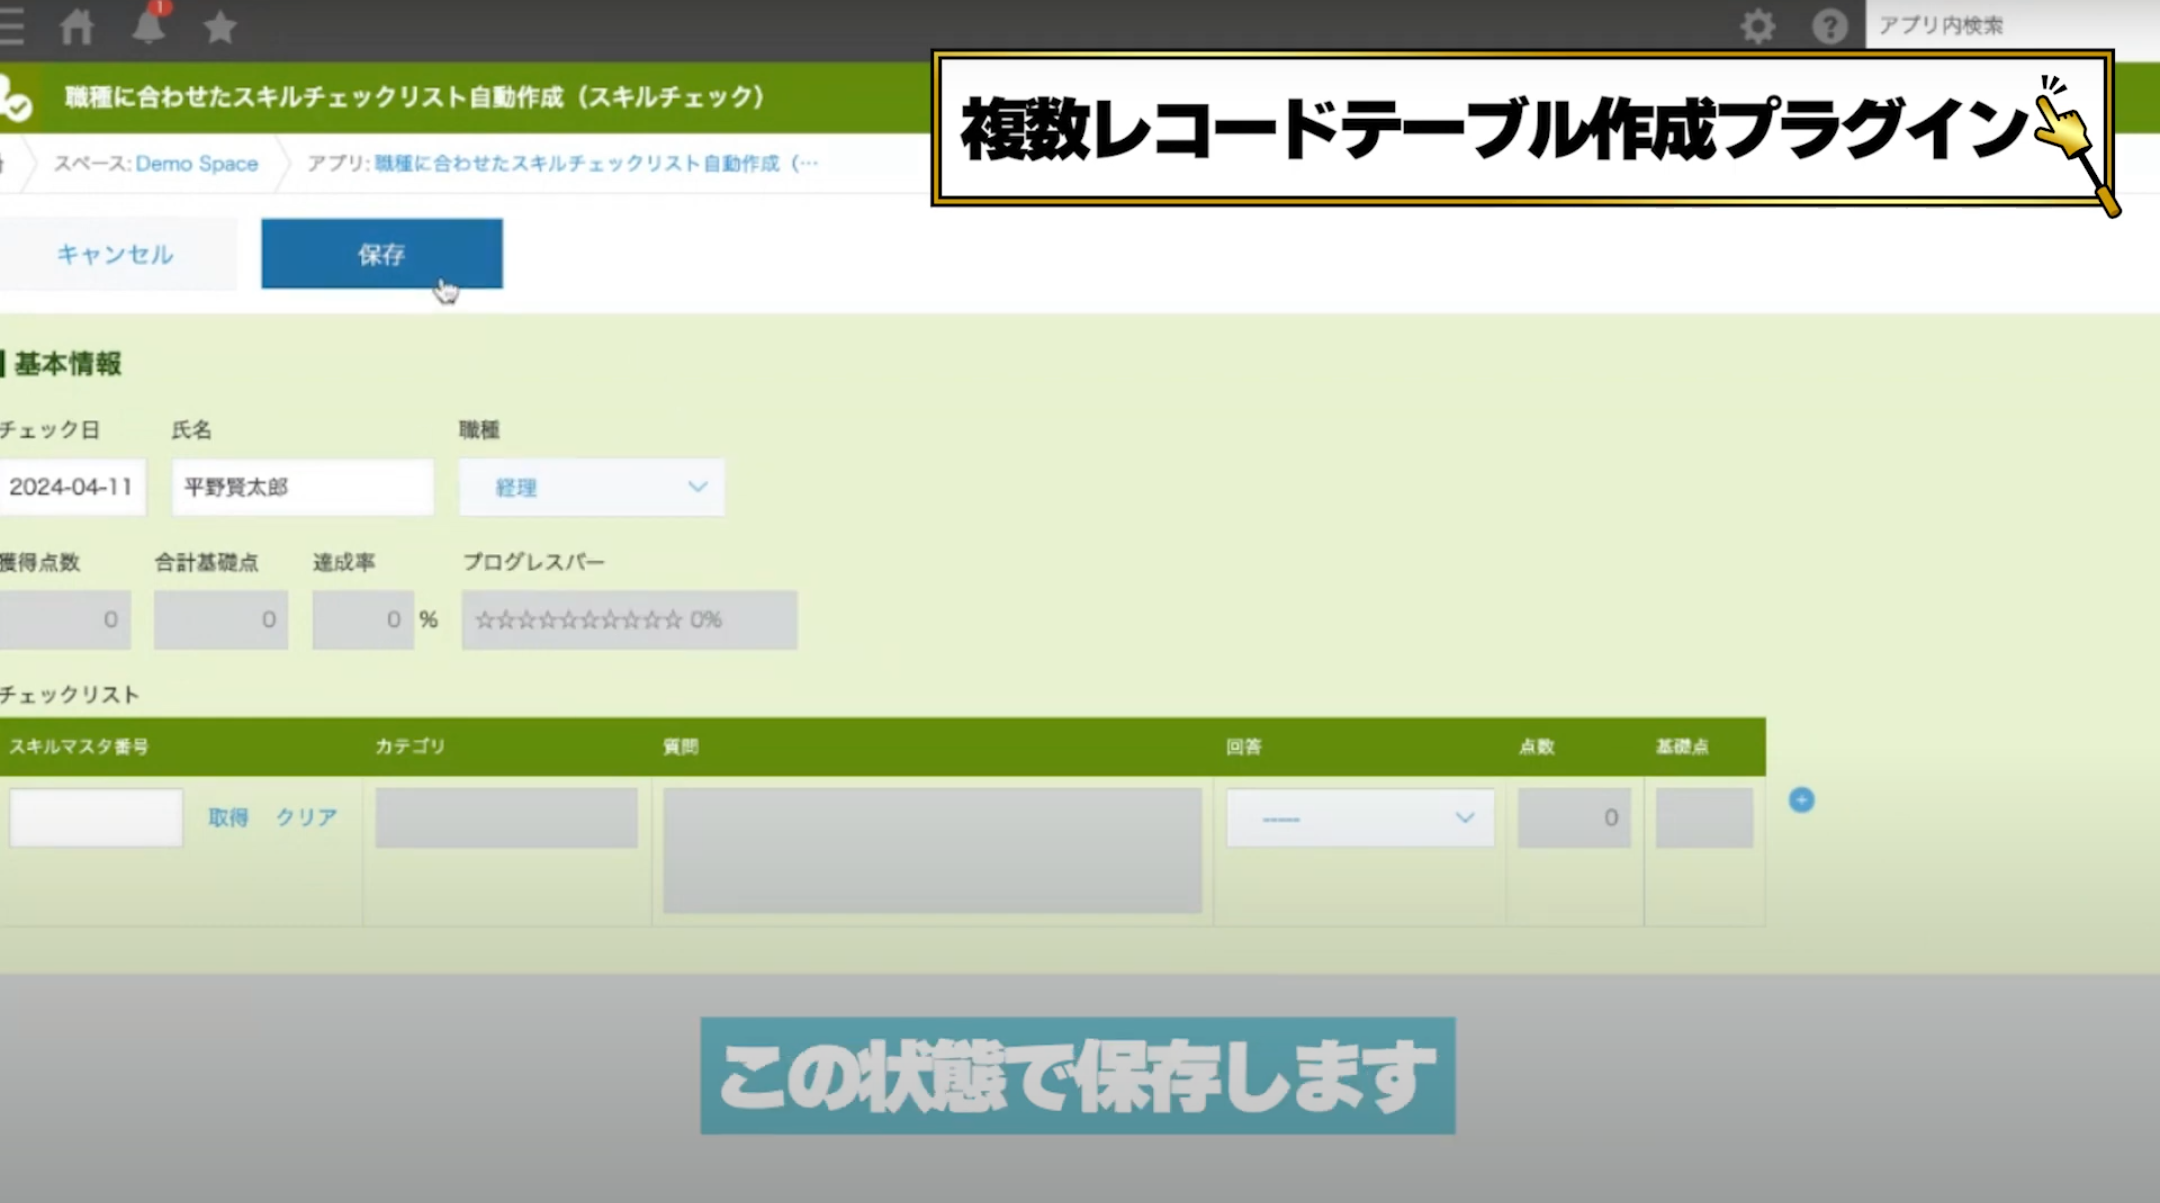2160x1203 pixels.
Task: Add a checklist row with plus icon
Action: (x=1801, y=800)
